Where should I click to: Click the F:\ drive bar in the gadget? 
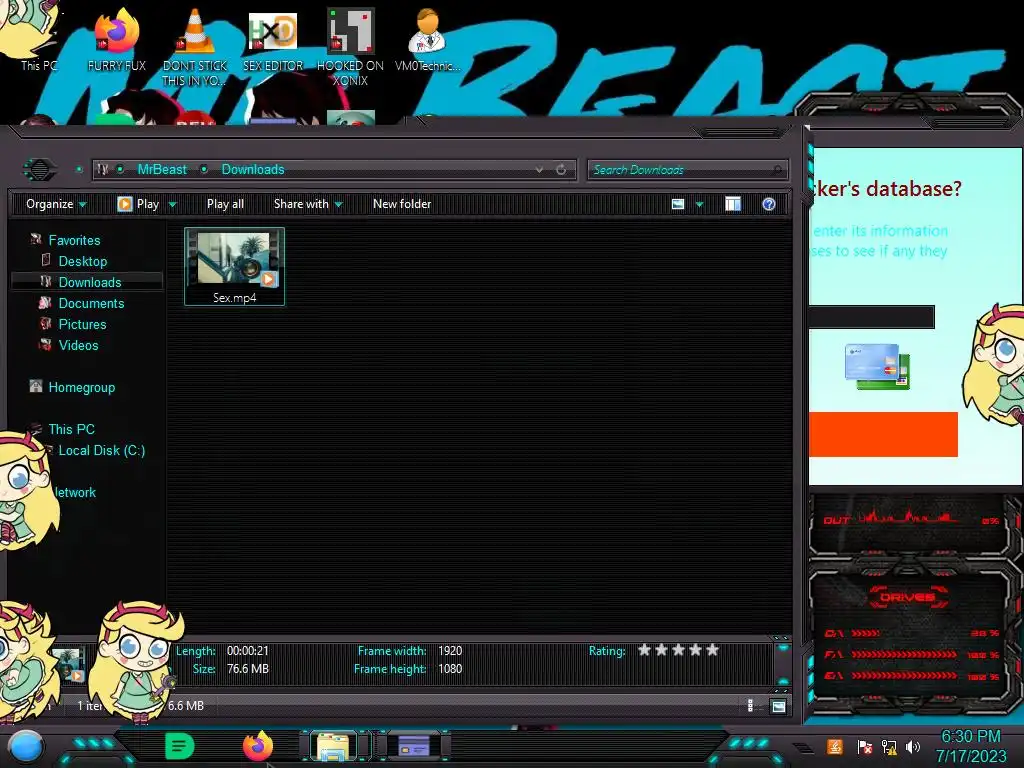(x=912, y=654)
